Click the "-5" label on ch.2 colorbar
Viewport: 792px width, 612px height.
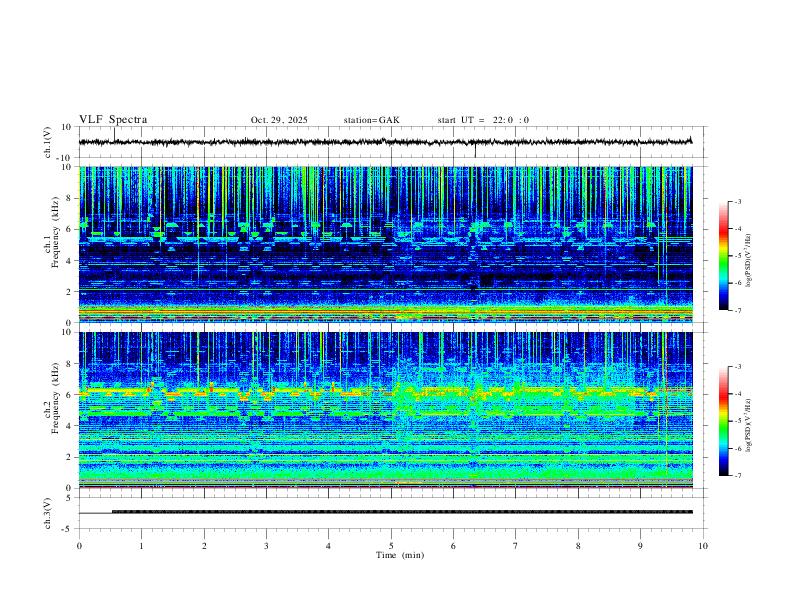click(737, 421)
